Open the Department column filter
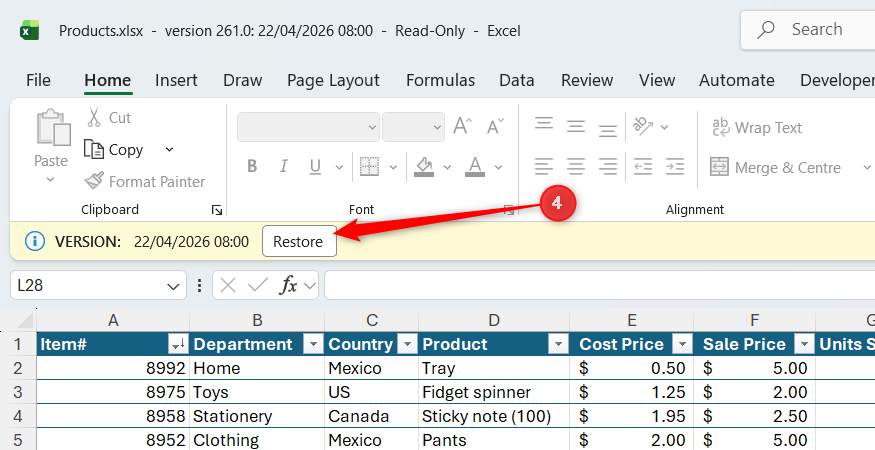This screenshot has height=450, width=875. coord(314,344)
